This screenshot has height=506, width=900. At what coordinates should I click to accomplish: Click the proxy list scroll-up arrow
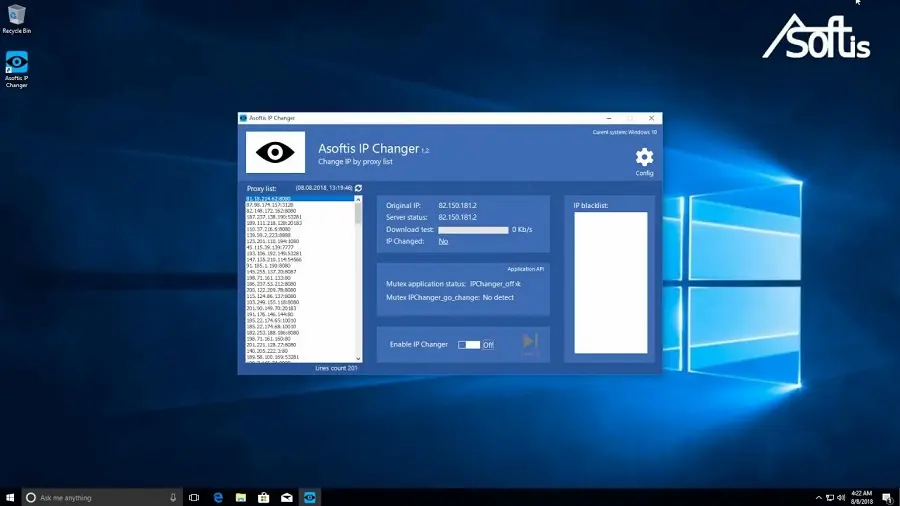358,199
